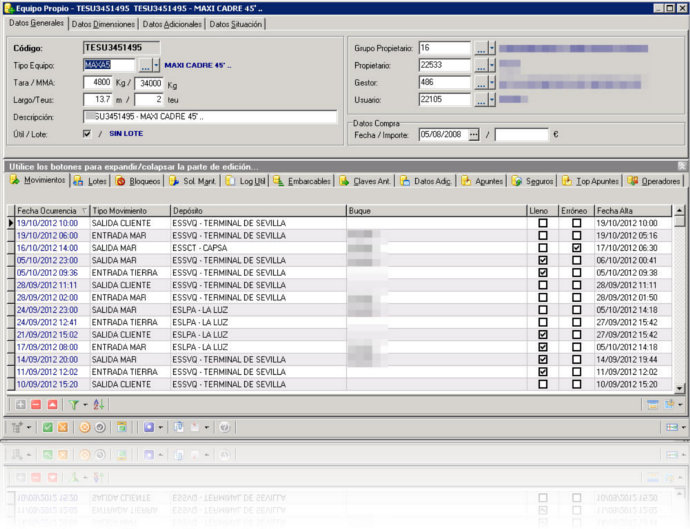Click the green funnel filter icon
The height and width of the screenshot is (529, 690).
[x=73, y=404]
